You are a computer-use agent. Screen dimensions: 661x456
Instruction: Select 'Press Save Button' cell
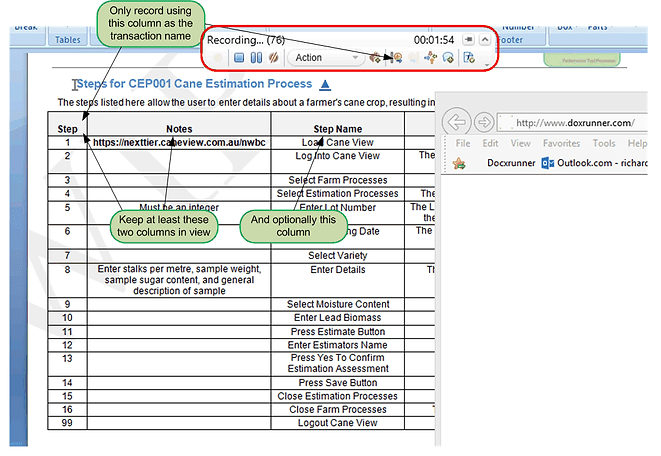click(338, 383)
